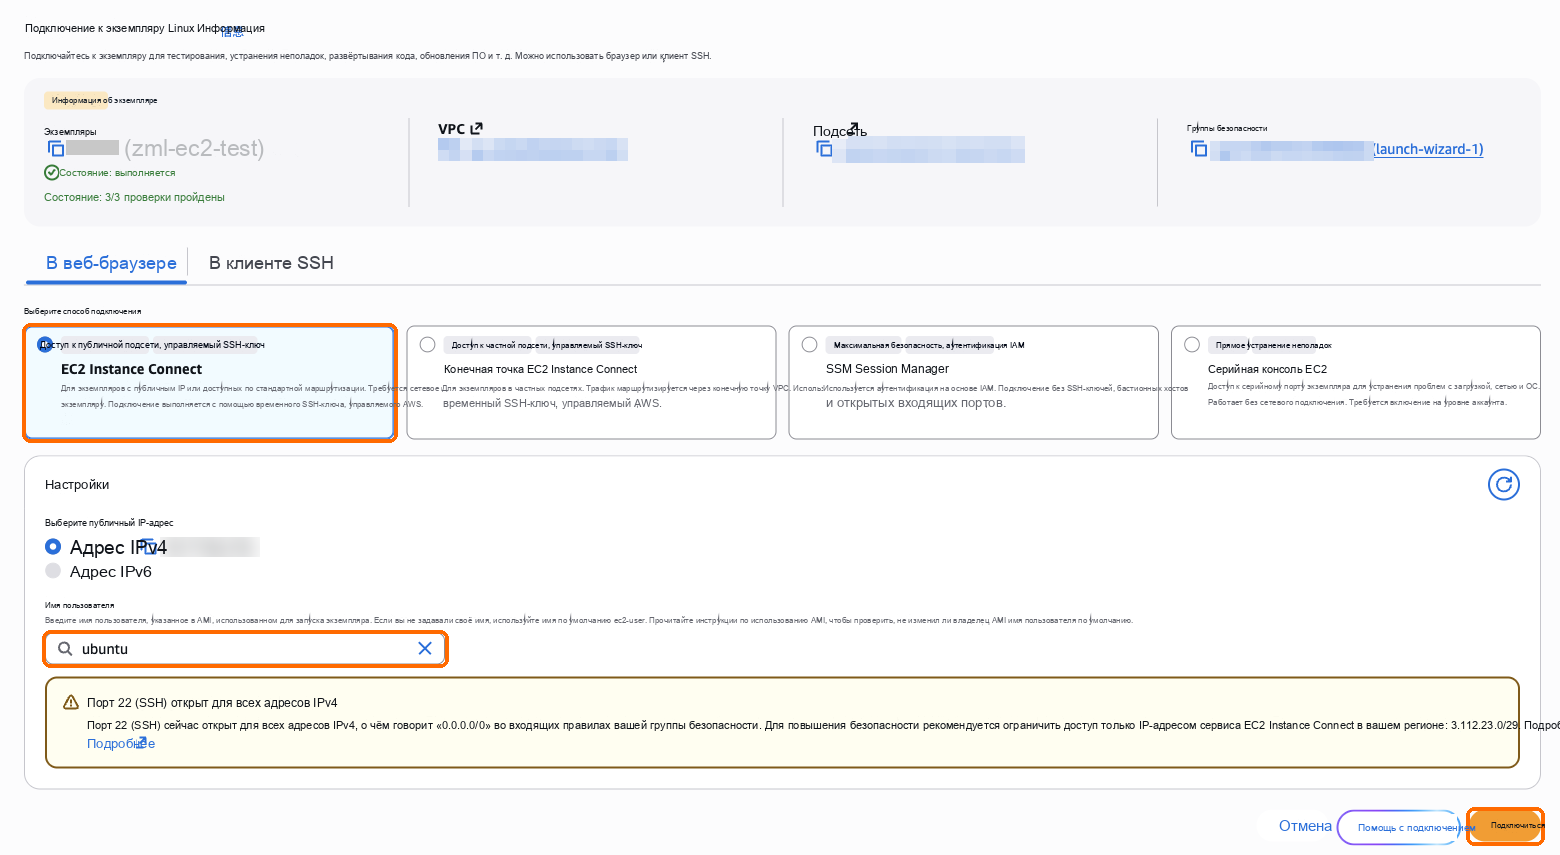Viewport: 1560px width, 855px height.
Task: Open the В клиенте SSH tab
Action: tap(271, 263)
